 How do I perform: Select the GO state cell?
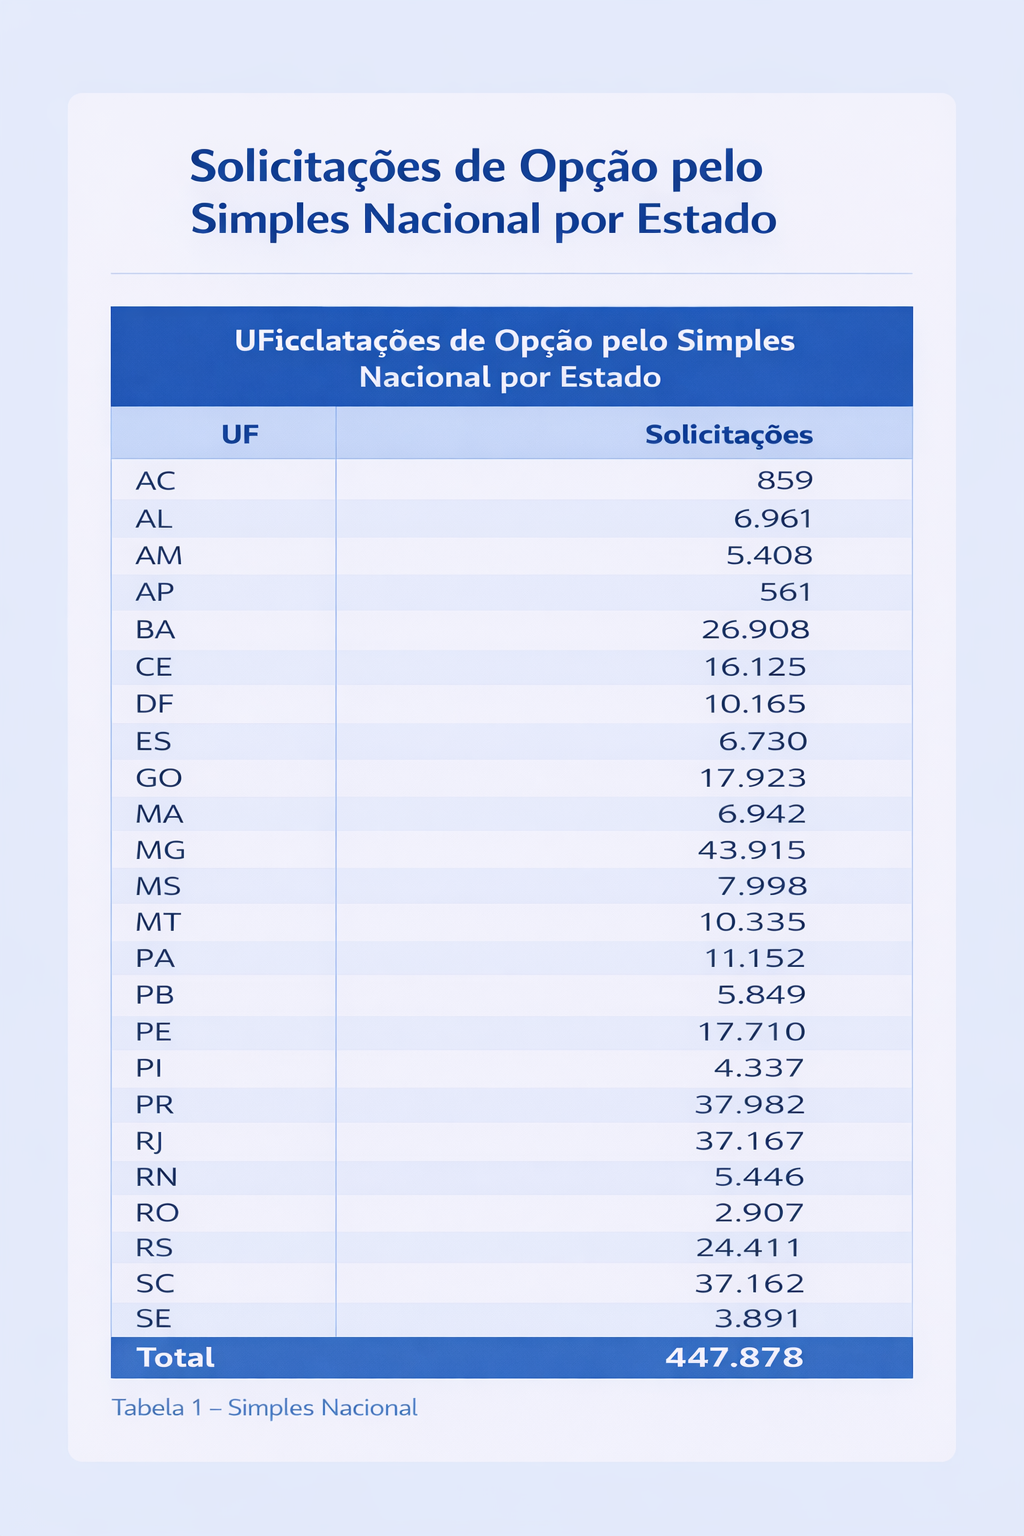(159, 778)
